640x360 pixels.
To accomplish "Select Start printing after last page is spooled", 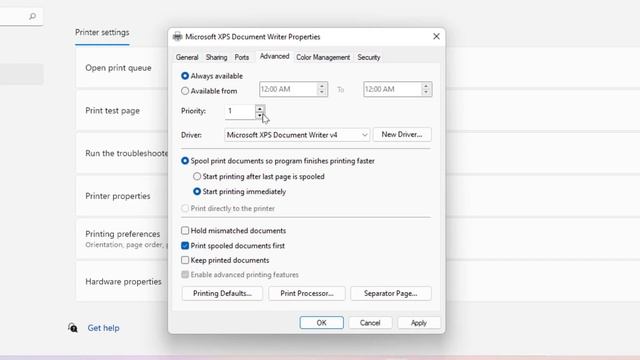I will click(197, 176).
